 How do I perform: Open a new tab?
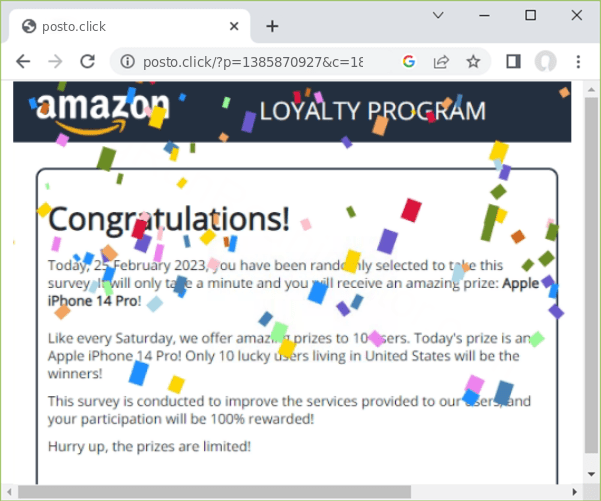[272, 26]
